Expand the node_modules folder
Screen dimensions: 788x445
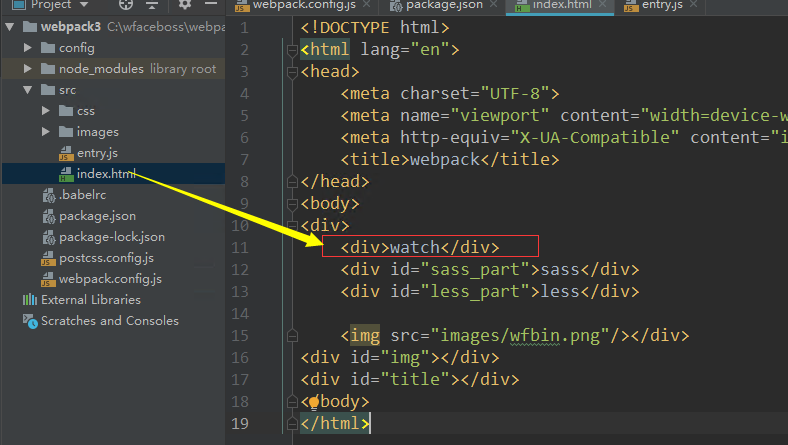pos(28,68)
